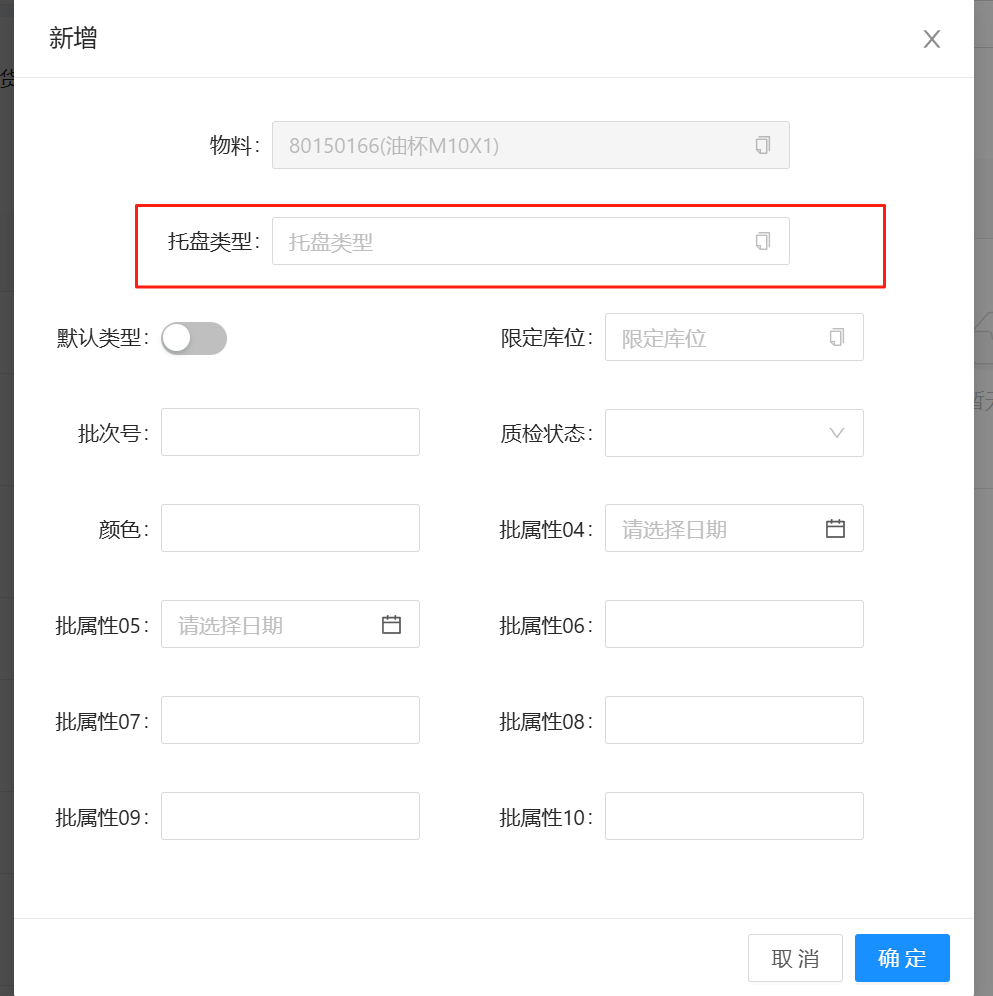Screen dimensions: 993x996
Task: Open calendar icon for 批属性04
Action: (x=836, y=529)
